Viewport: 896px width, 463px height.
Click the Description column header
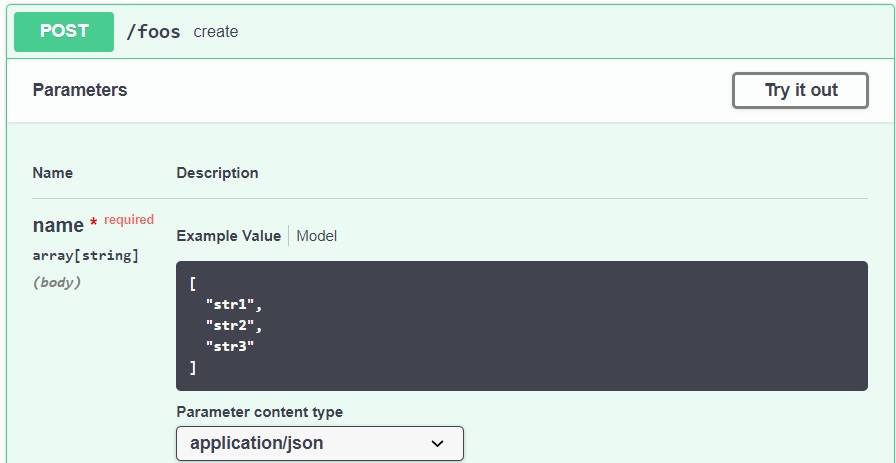[x=217, y=173]
